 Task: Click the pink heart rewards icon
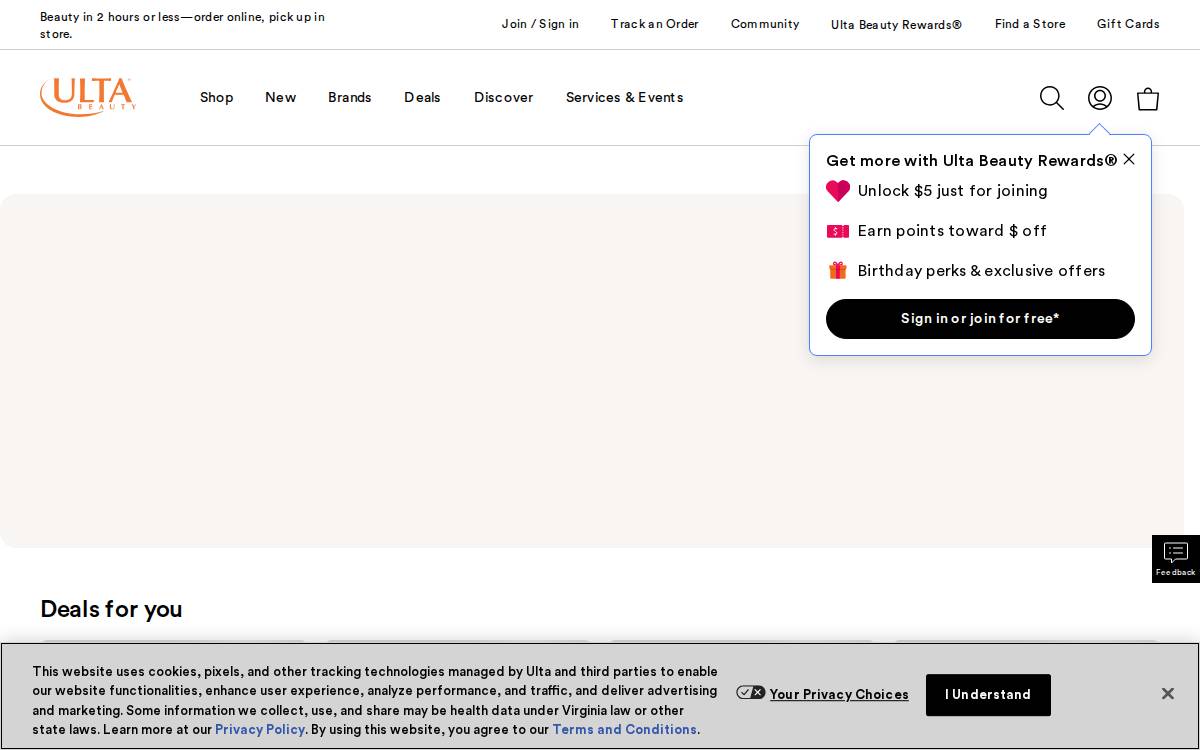[838, 191]
